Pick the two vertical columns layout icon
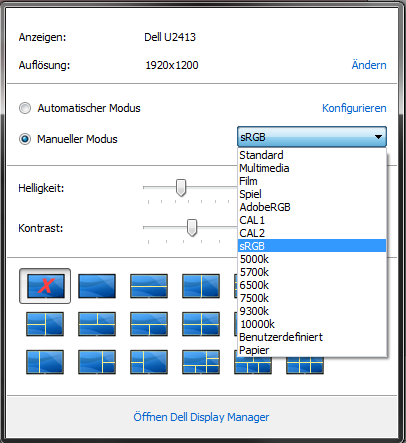This screenshot has height=443, width=406. coord(201,286)
